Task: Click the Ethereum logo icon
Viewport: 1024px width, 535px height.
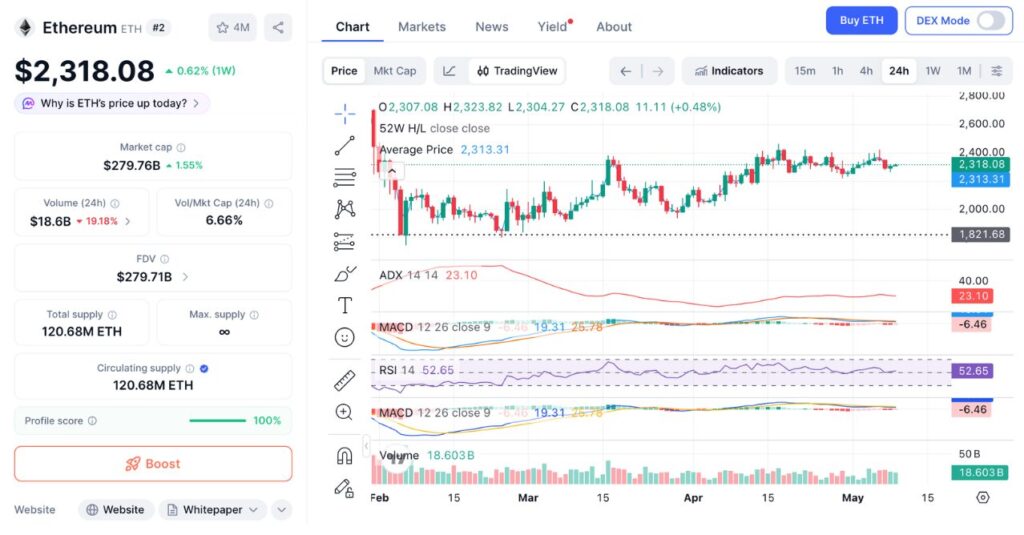Action: tap(25, 27)
